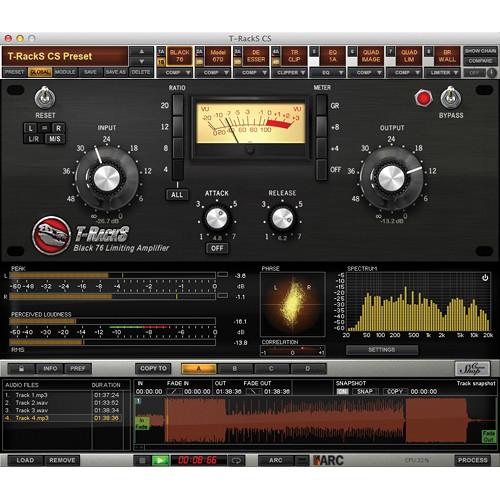Click the Fade Out marker on waveform
Viewport: 500px width, 500px height.
[488, 436]
